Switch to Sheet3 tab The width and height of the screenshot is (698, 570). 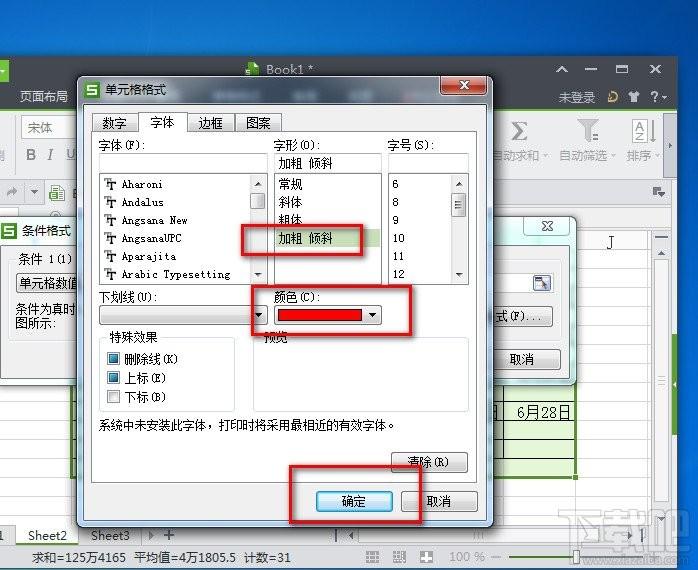tap(110, 535)
